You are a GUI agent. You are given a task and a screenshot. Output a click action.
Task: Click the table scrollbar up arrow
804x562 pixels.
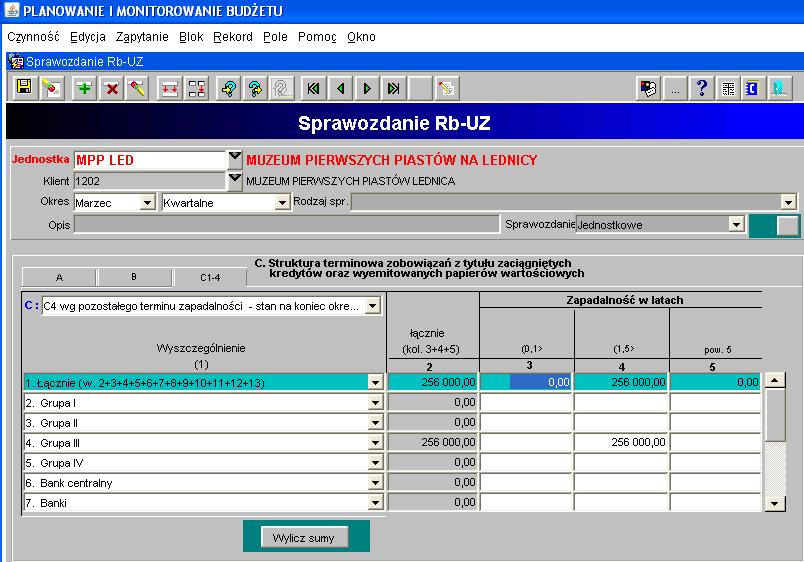tap(775, 380)
